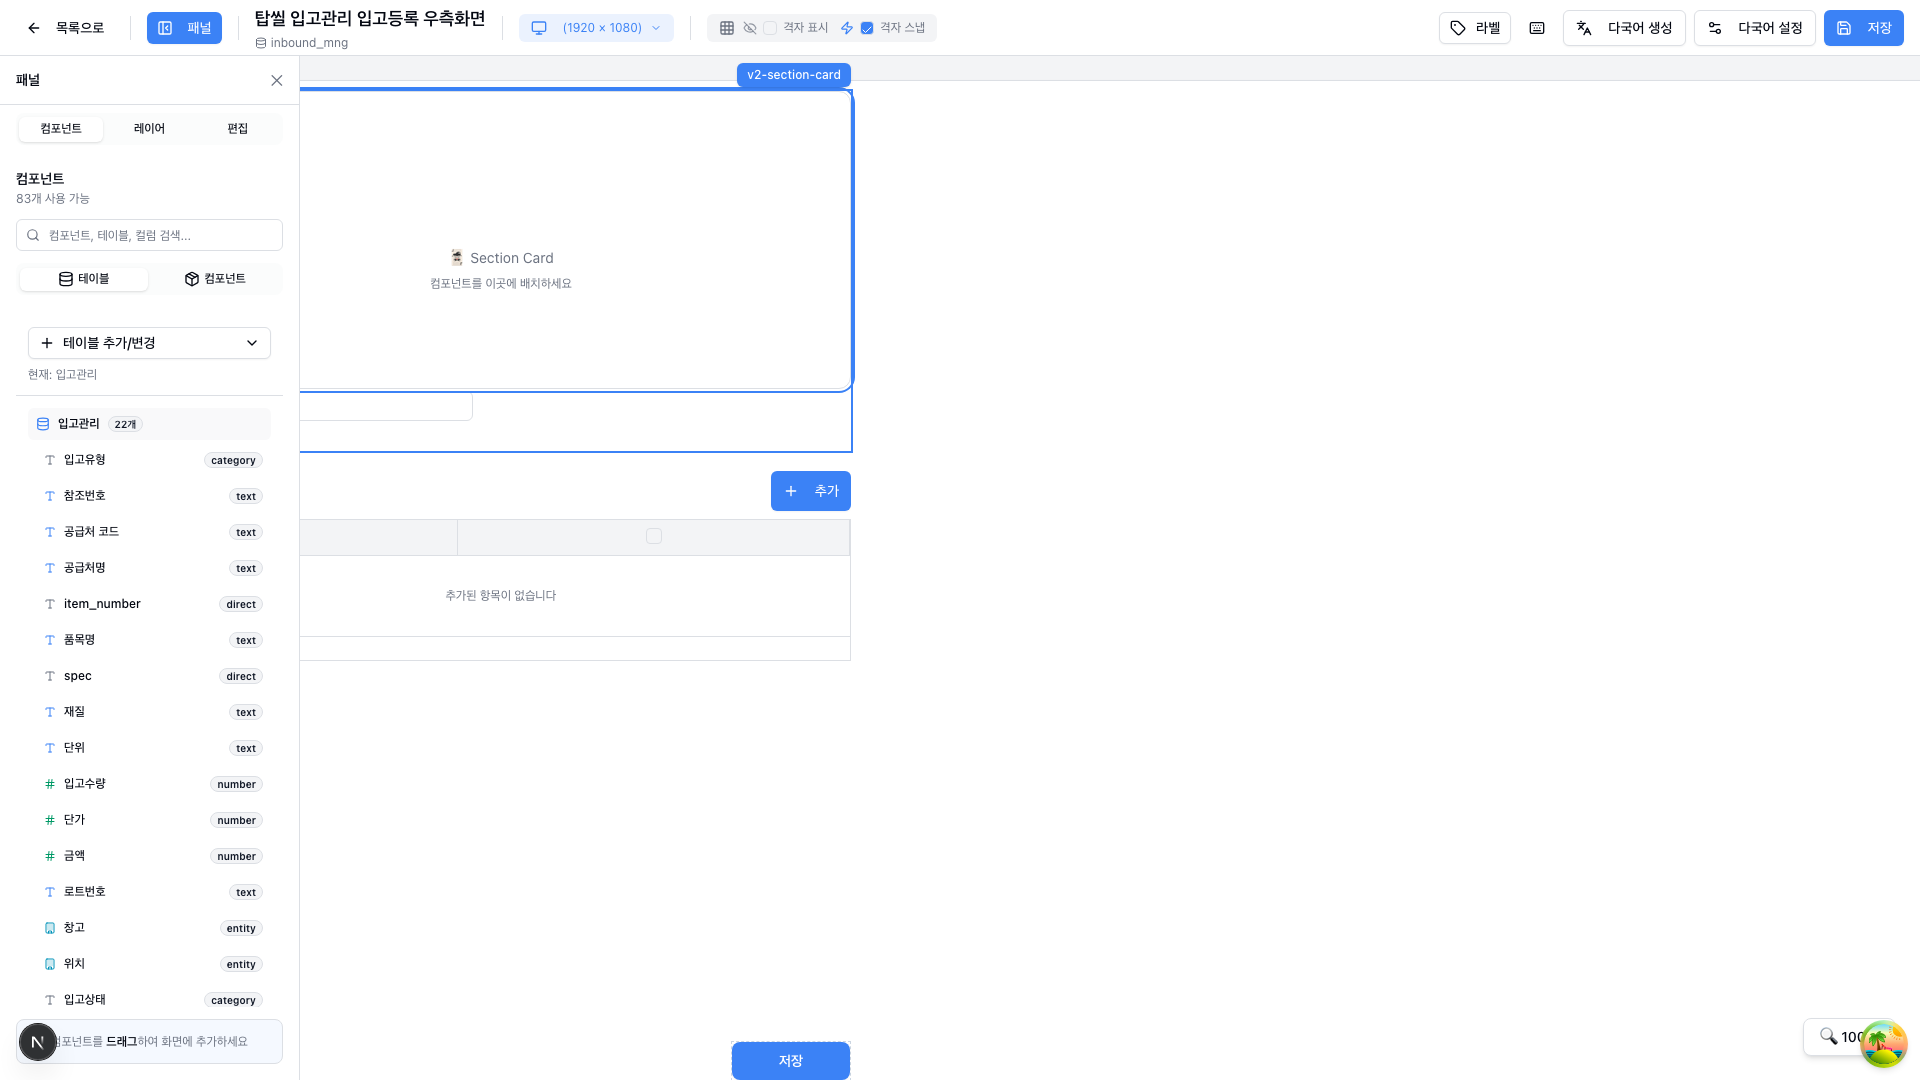Click the crossed-eye hide icon
Viewport: 1920px width, 1080px height.
(750, 28)
